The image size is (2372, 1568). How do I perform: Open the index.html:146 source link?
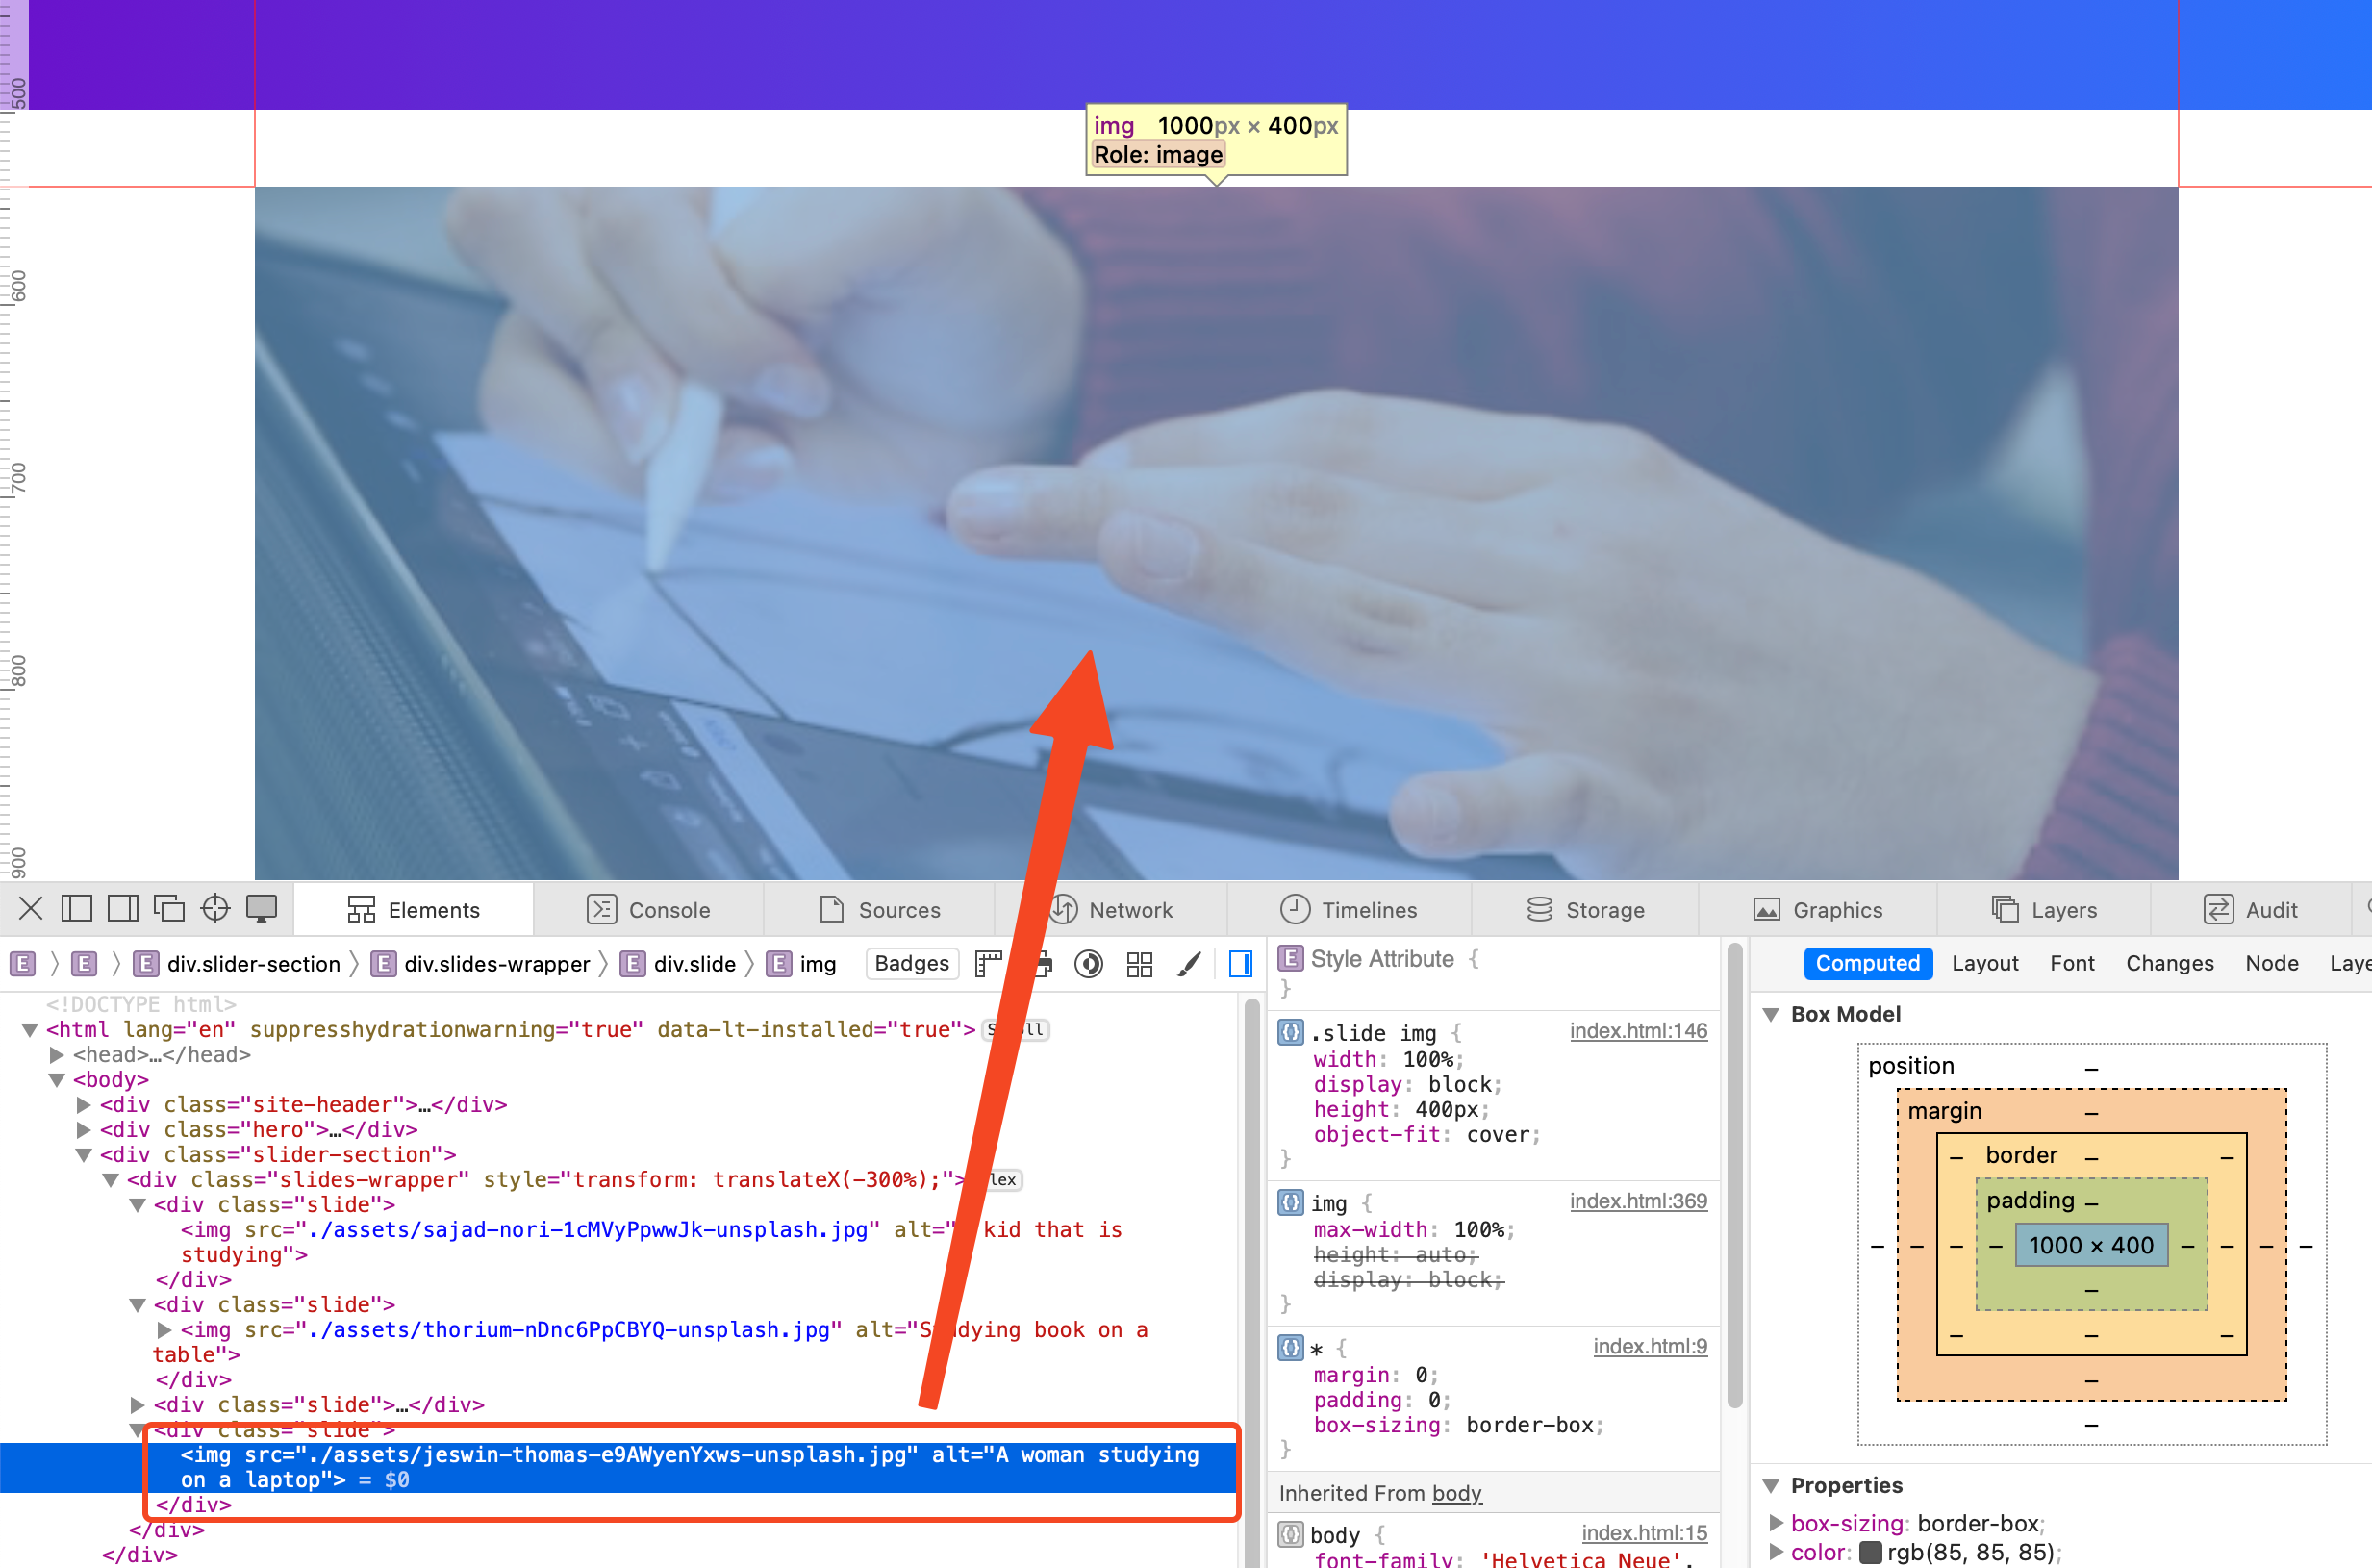tap(1639, 1031)
